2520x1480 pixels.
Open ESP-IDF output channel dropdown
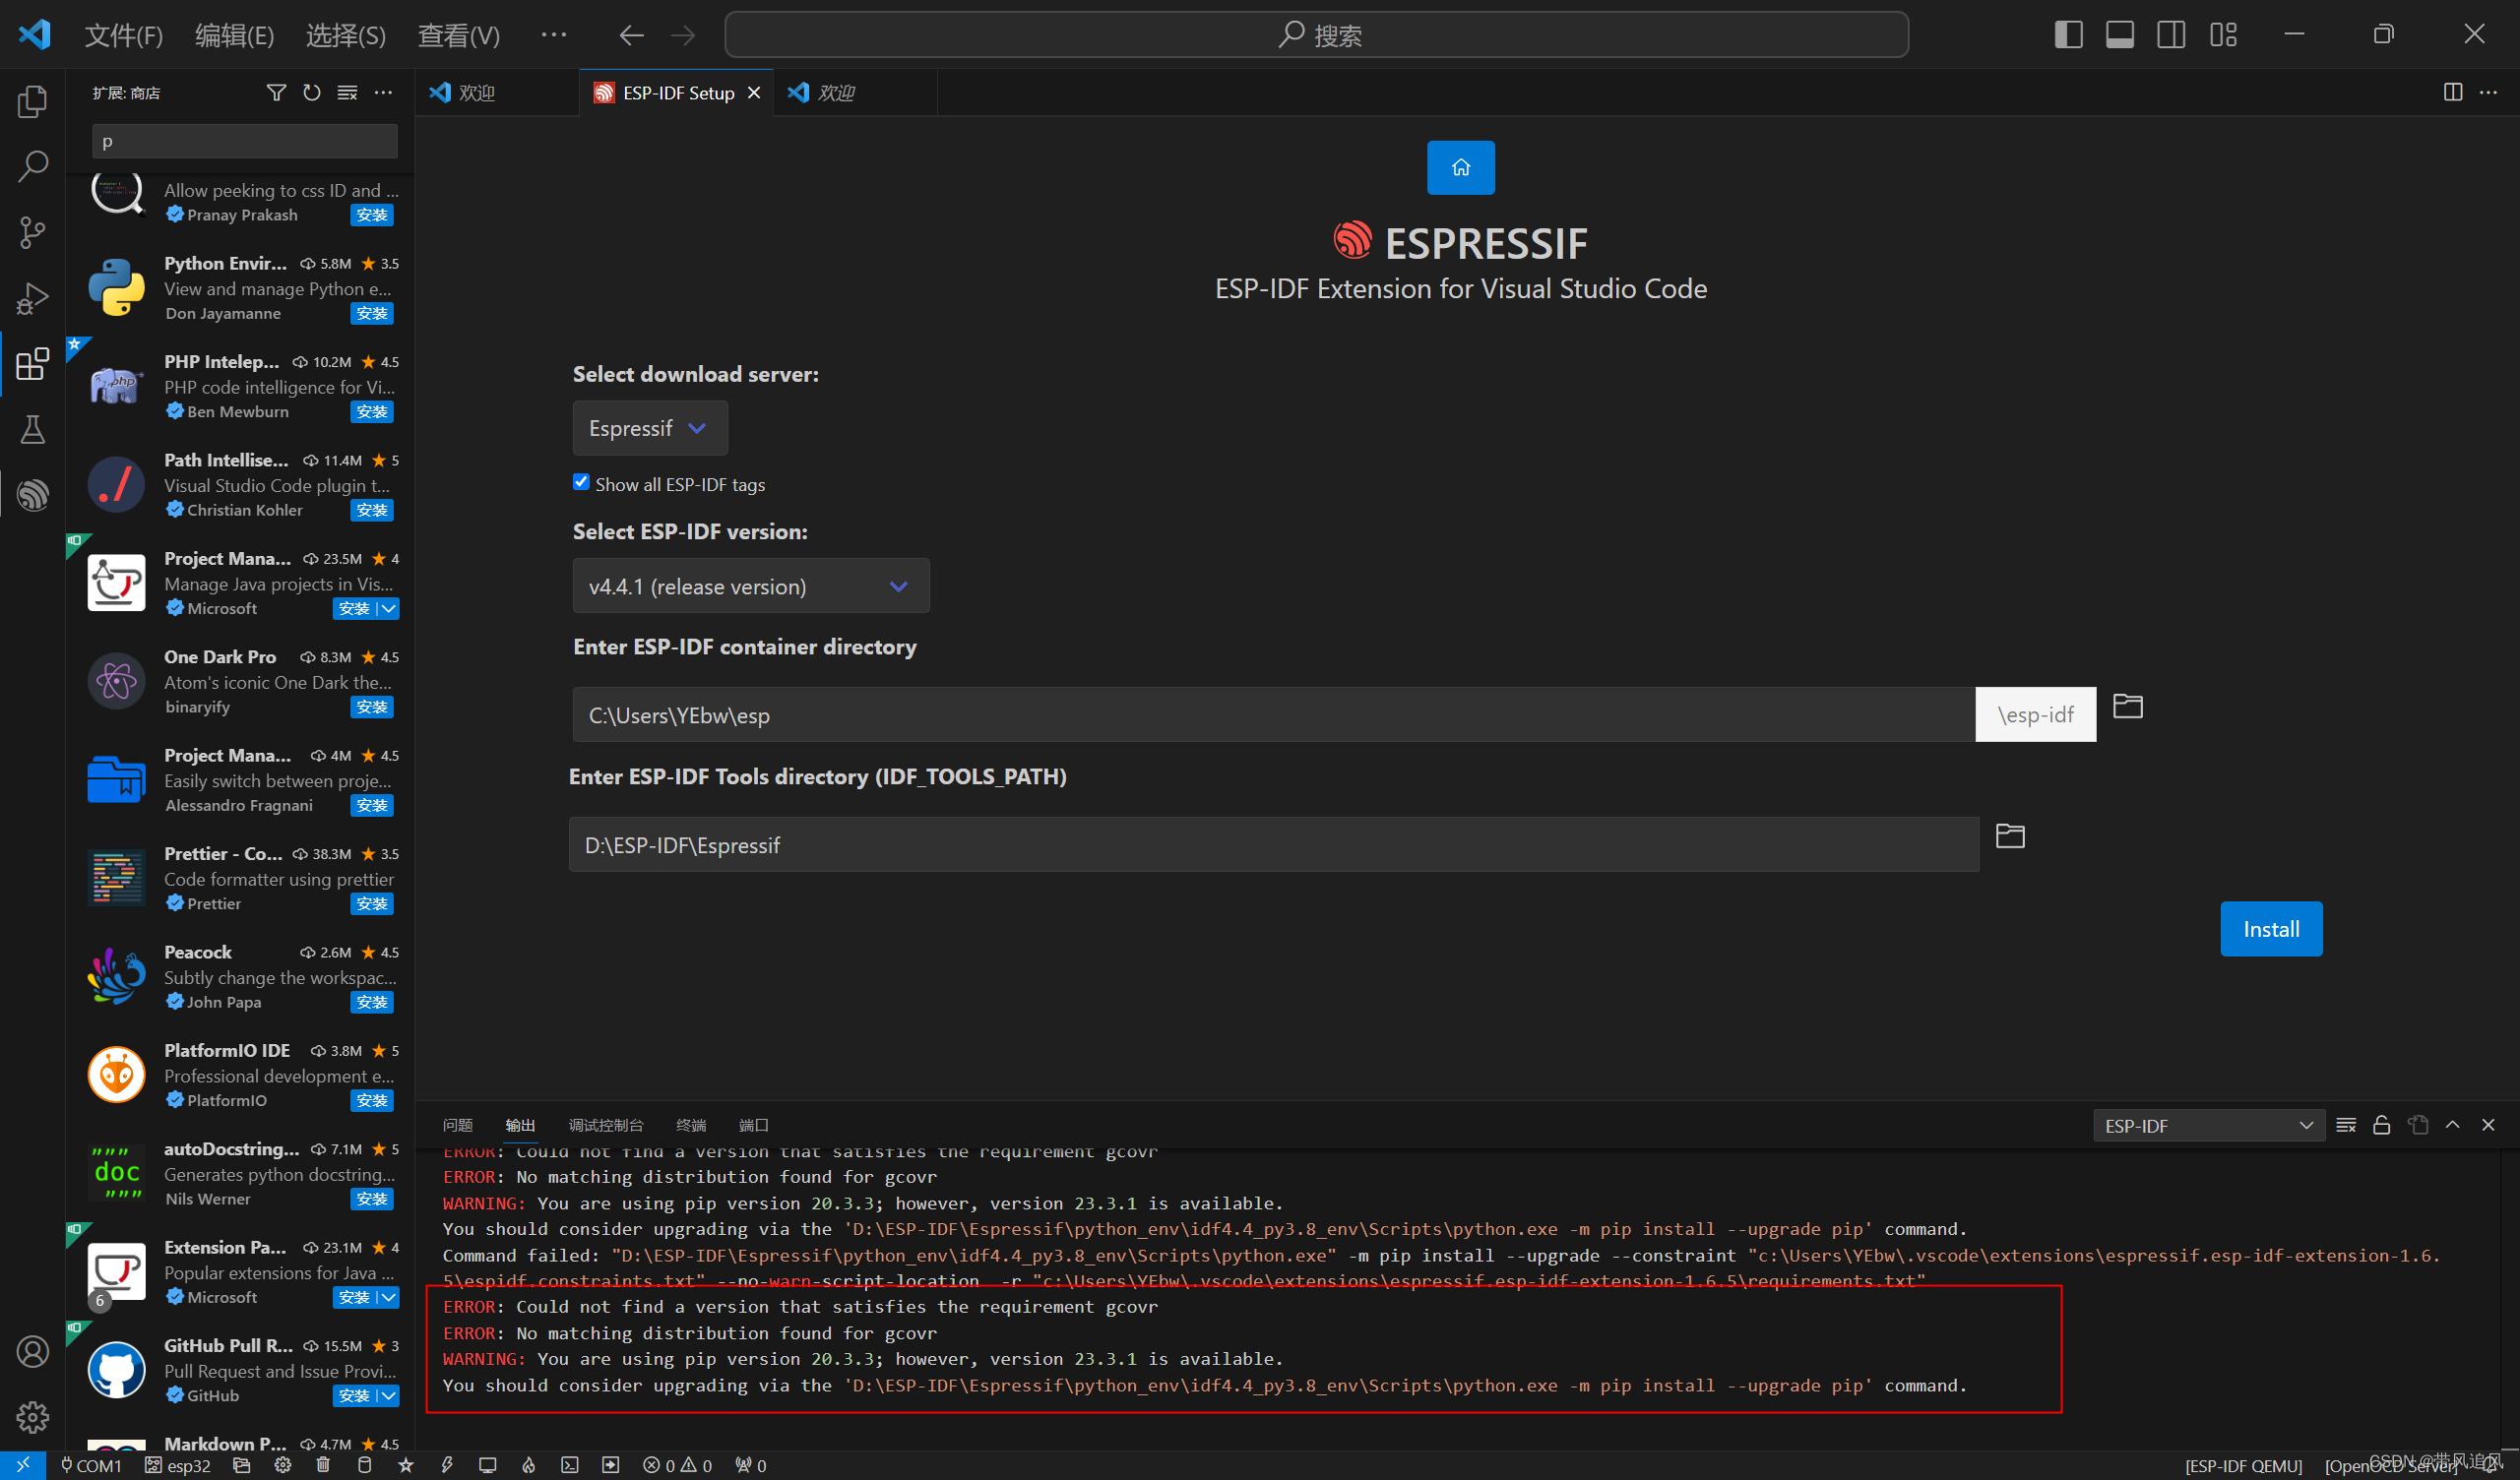[x=2207, y=1126]
